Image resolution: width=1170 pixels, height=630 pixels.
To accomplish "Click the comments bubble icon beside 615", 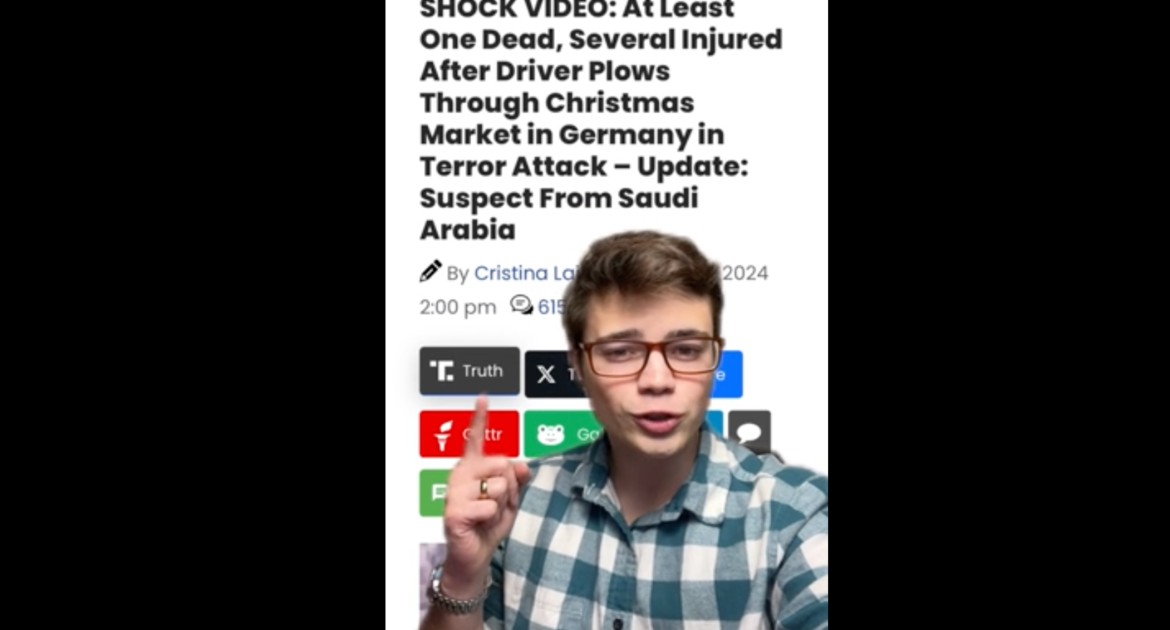I will point(522,305).
